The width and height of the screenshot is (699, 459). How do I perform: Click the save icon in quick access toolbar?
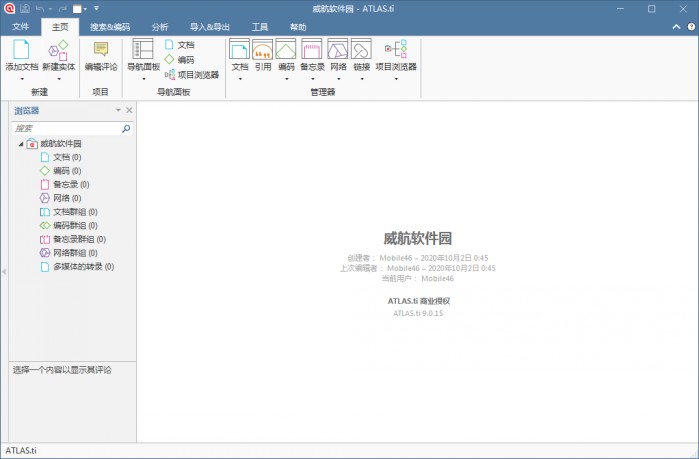[x=25, y=8]
